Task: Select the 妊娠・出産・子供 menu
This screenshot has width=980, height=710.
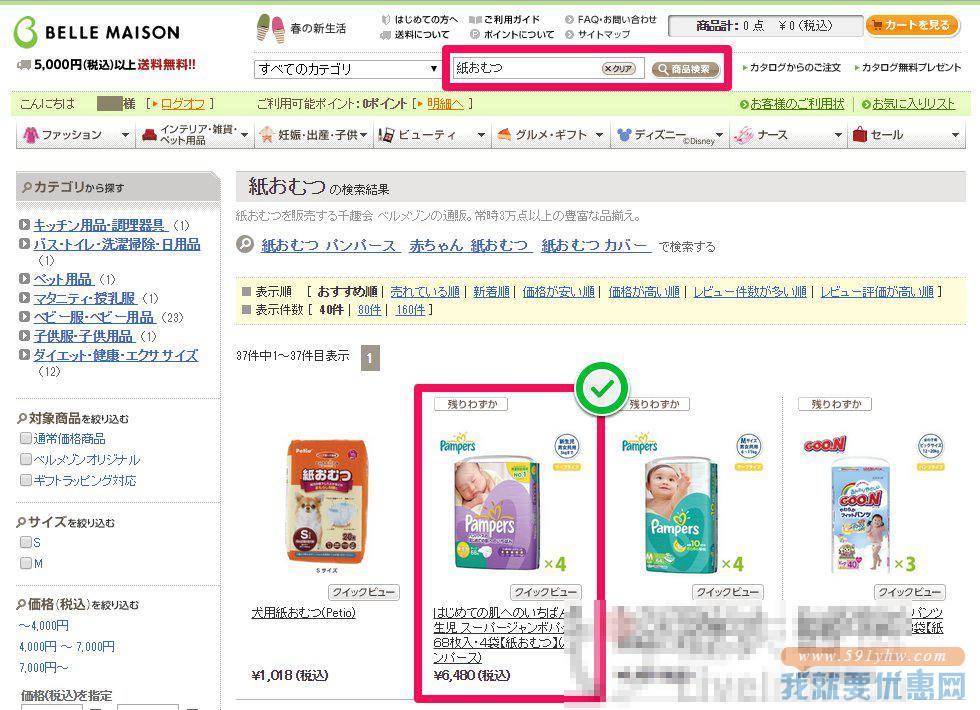Action: pyautogui.click(x=314, y=134)
